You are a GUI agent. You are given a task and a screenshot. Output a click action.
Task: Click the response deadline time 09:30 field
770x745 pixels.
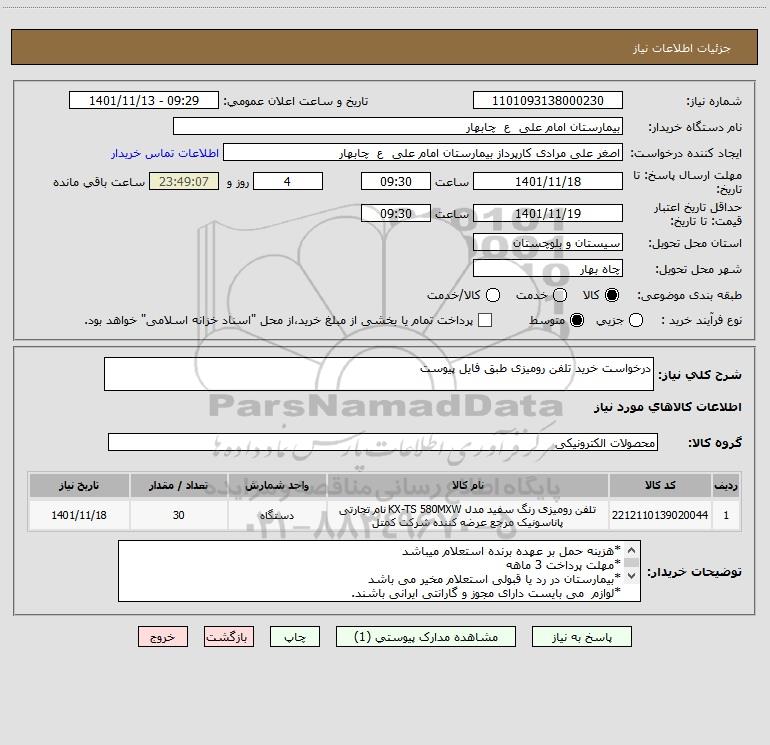[x=396, y=181]
